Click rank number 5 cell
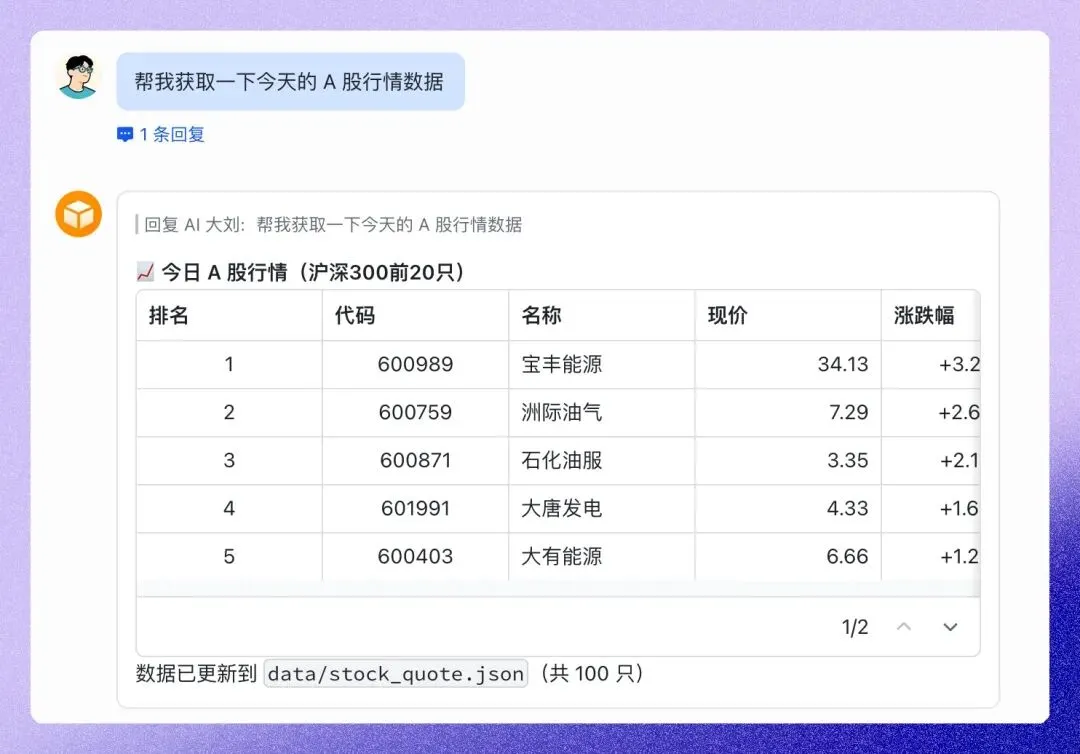Screen dimensions: 1080x754 coord(229,556)
